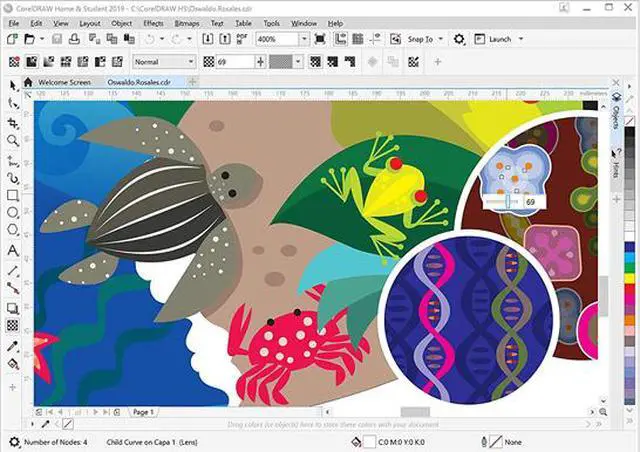
Task: Expand the Snap To dropdown
Action: point(441,39)
